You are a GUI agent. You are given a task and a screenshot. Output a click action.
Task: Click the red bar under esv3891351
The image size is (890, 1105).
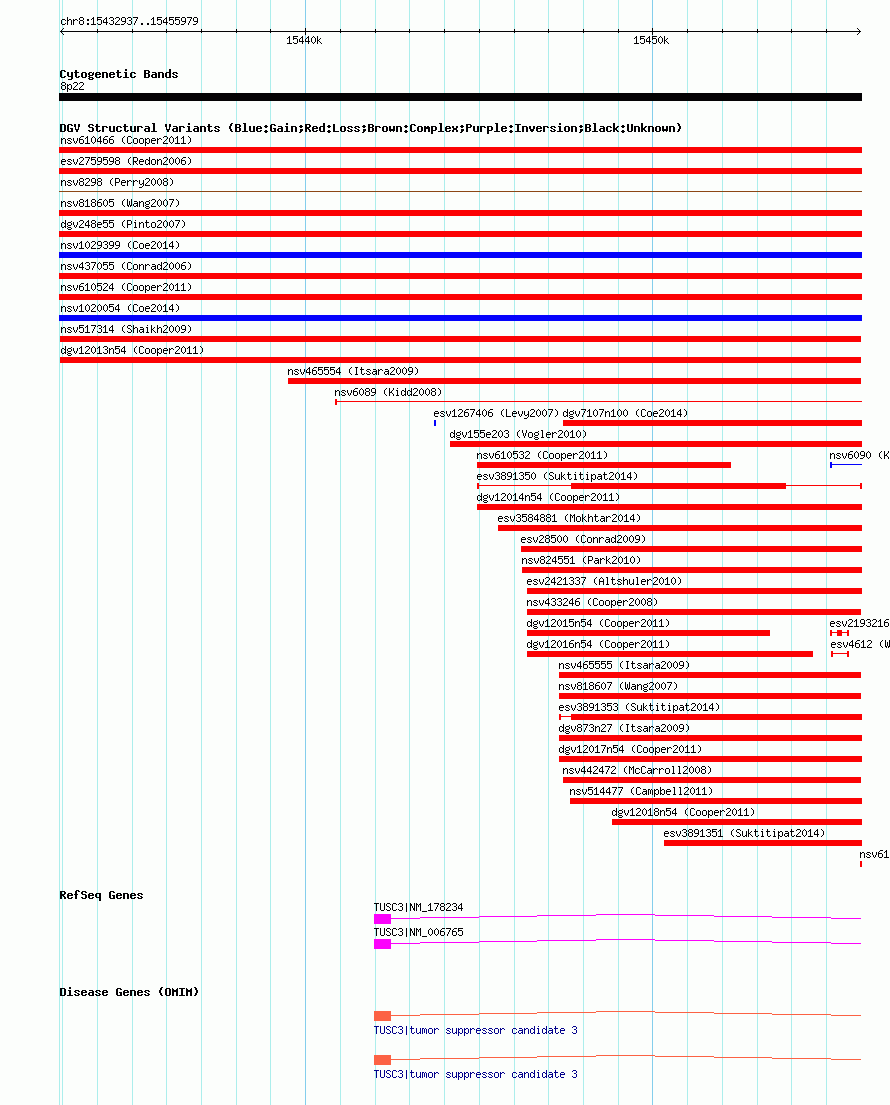pos(763,843)
